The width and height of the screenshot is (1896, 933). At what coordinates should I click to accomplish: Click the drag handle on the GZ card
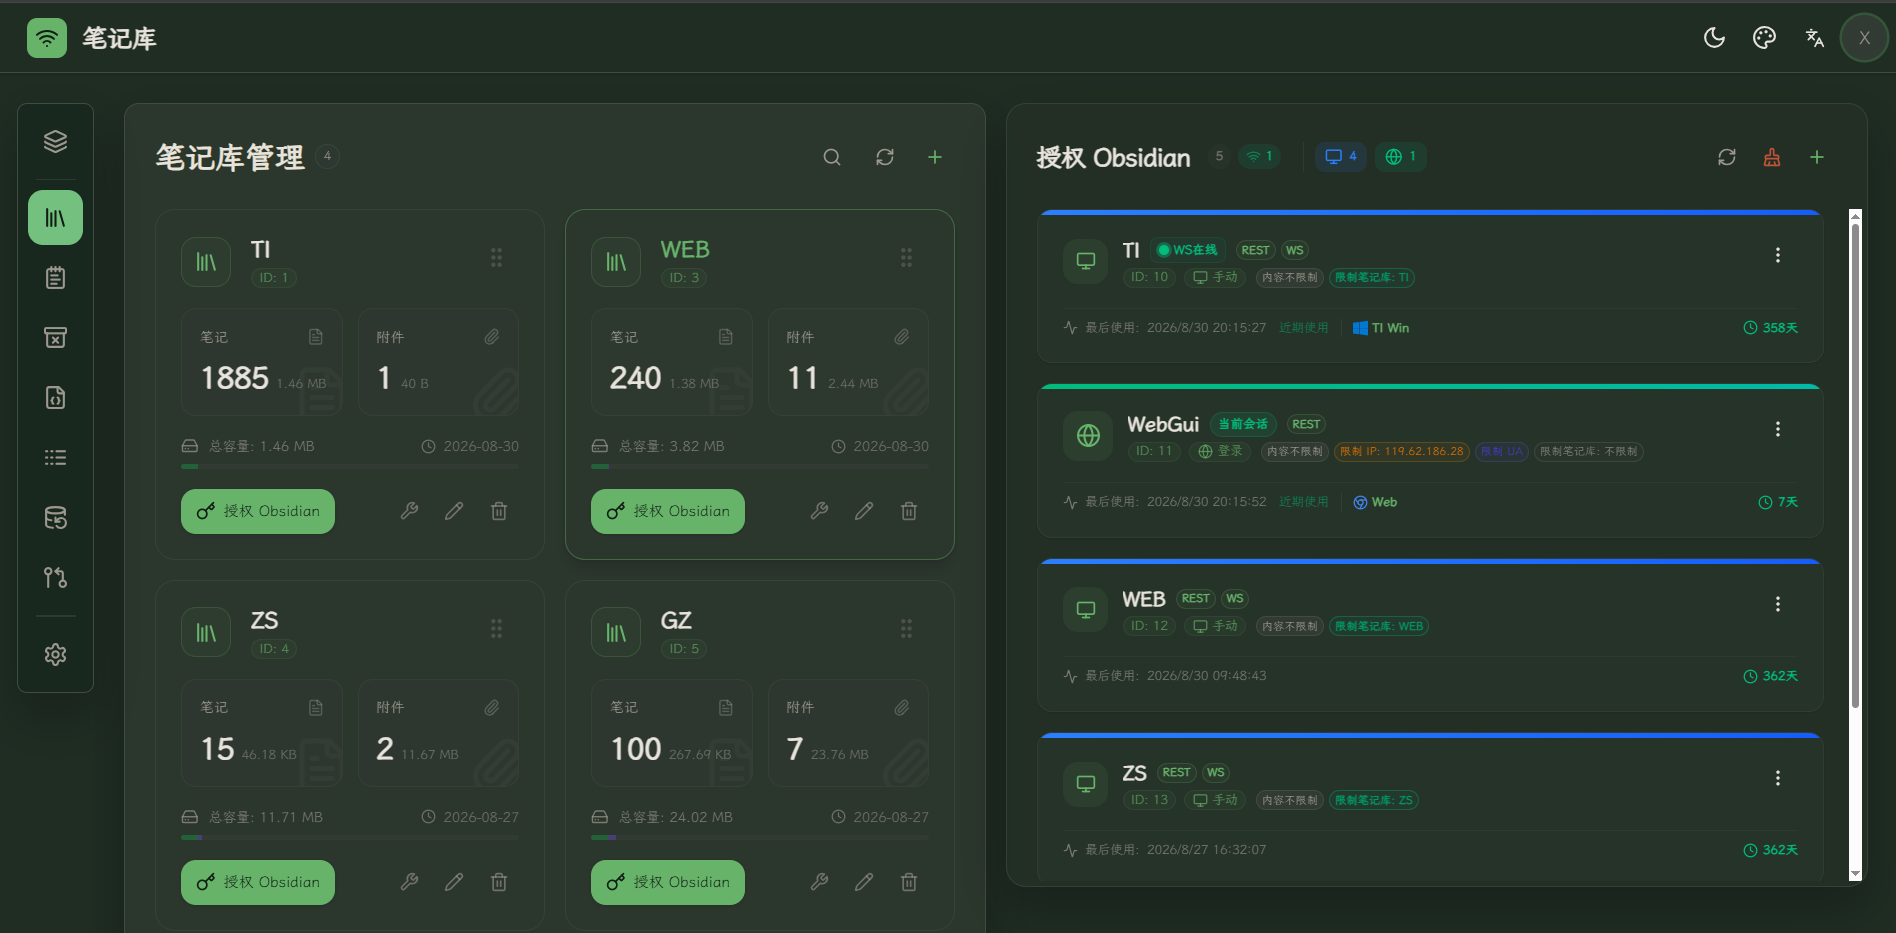tap(906, 629)
